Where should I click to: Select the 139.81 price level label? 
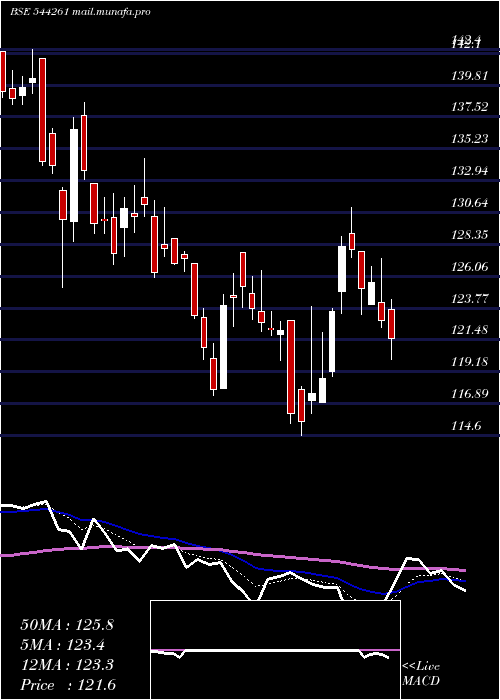(x=469, y=76)
